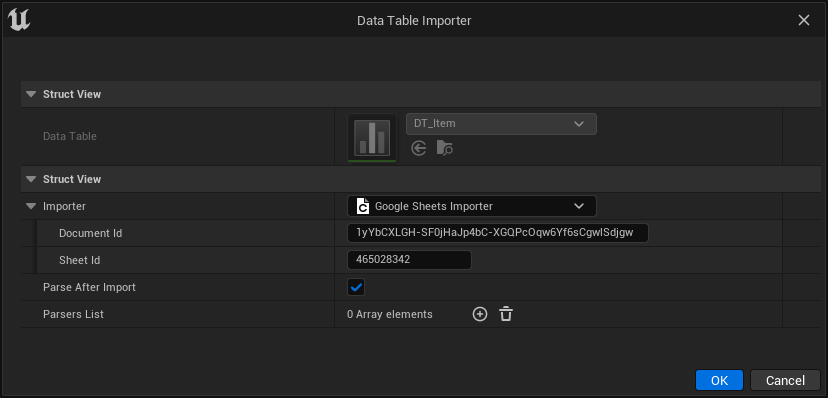
Task: Close the Data Table Importer dialog
Action: pyautogui.click(x=804, y=20)
